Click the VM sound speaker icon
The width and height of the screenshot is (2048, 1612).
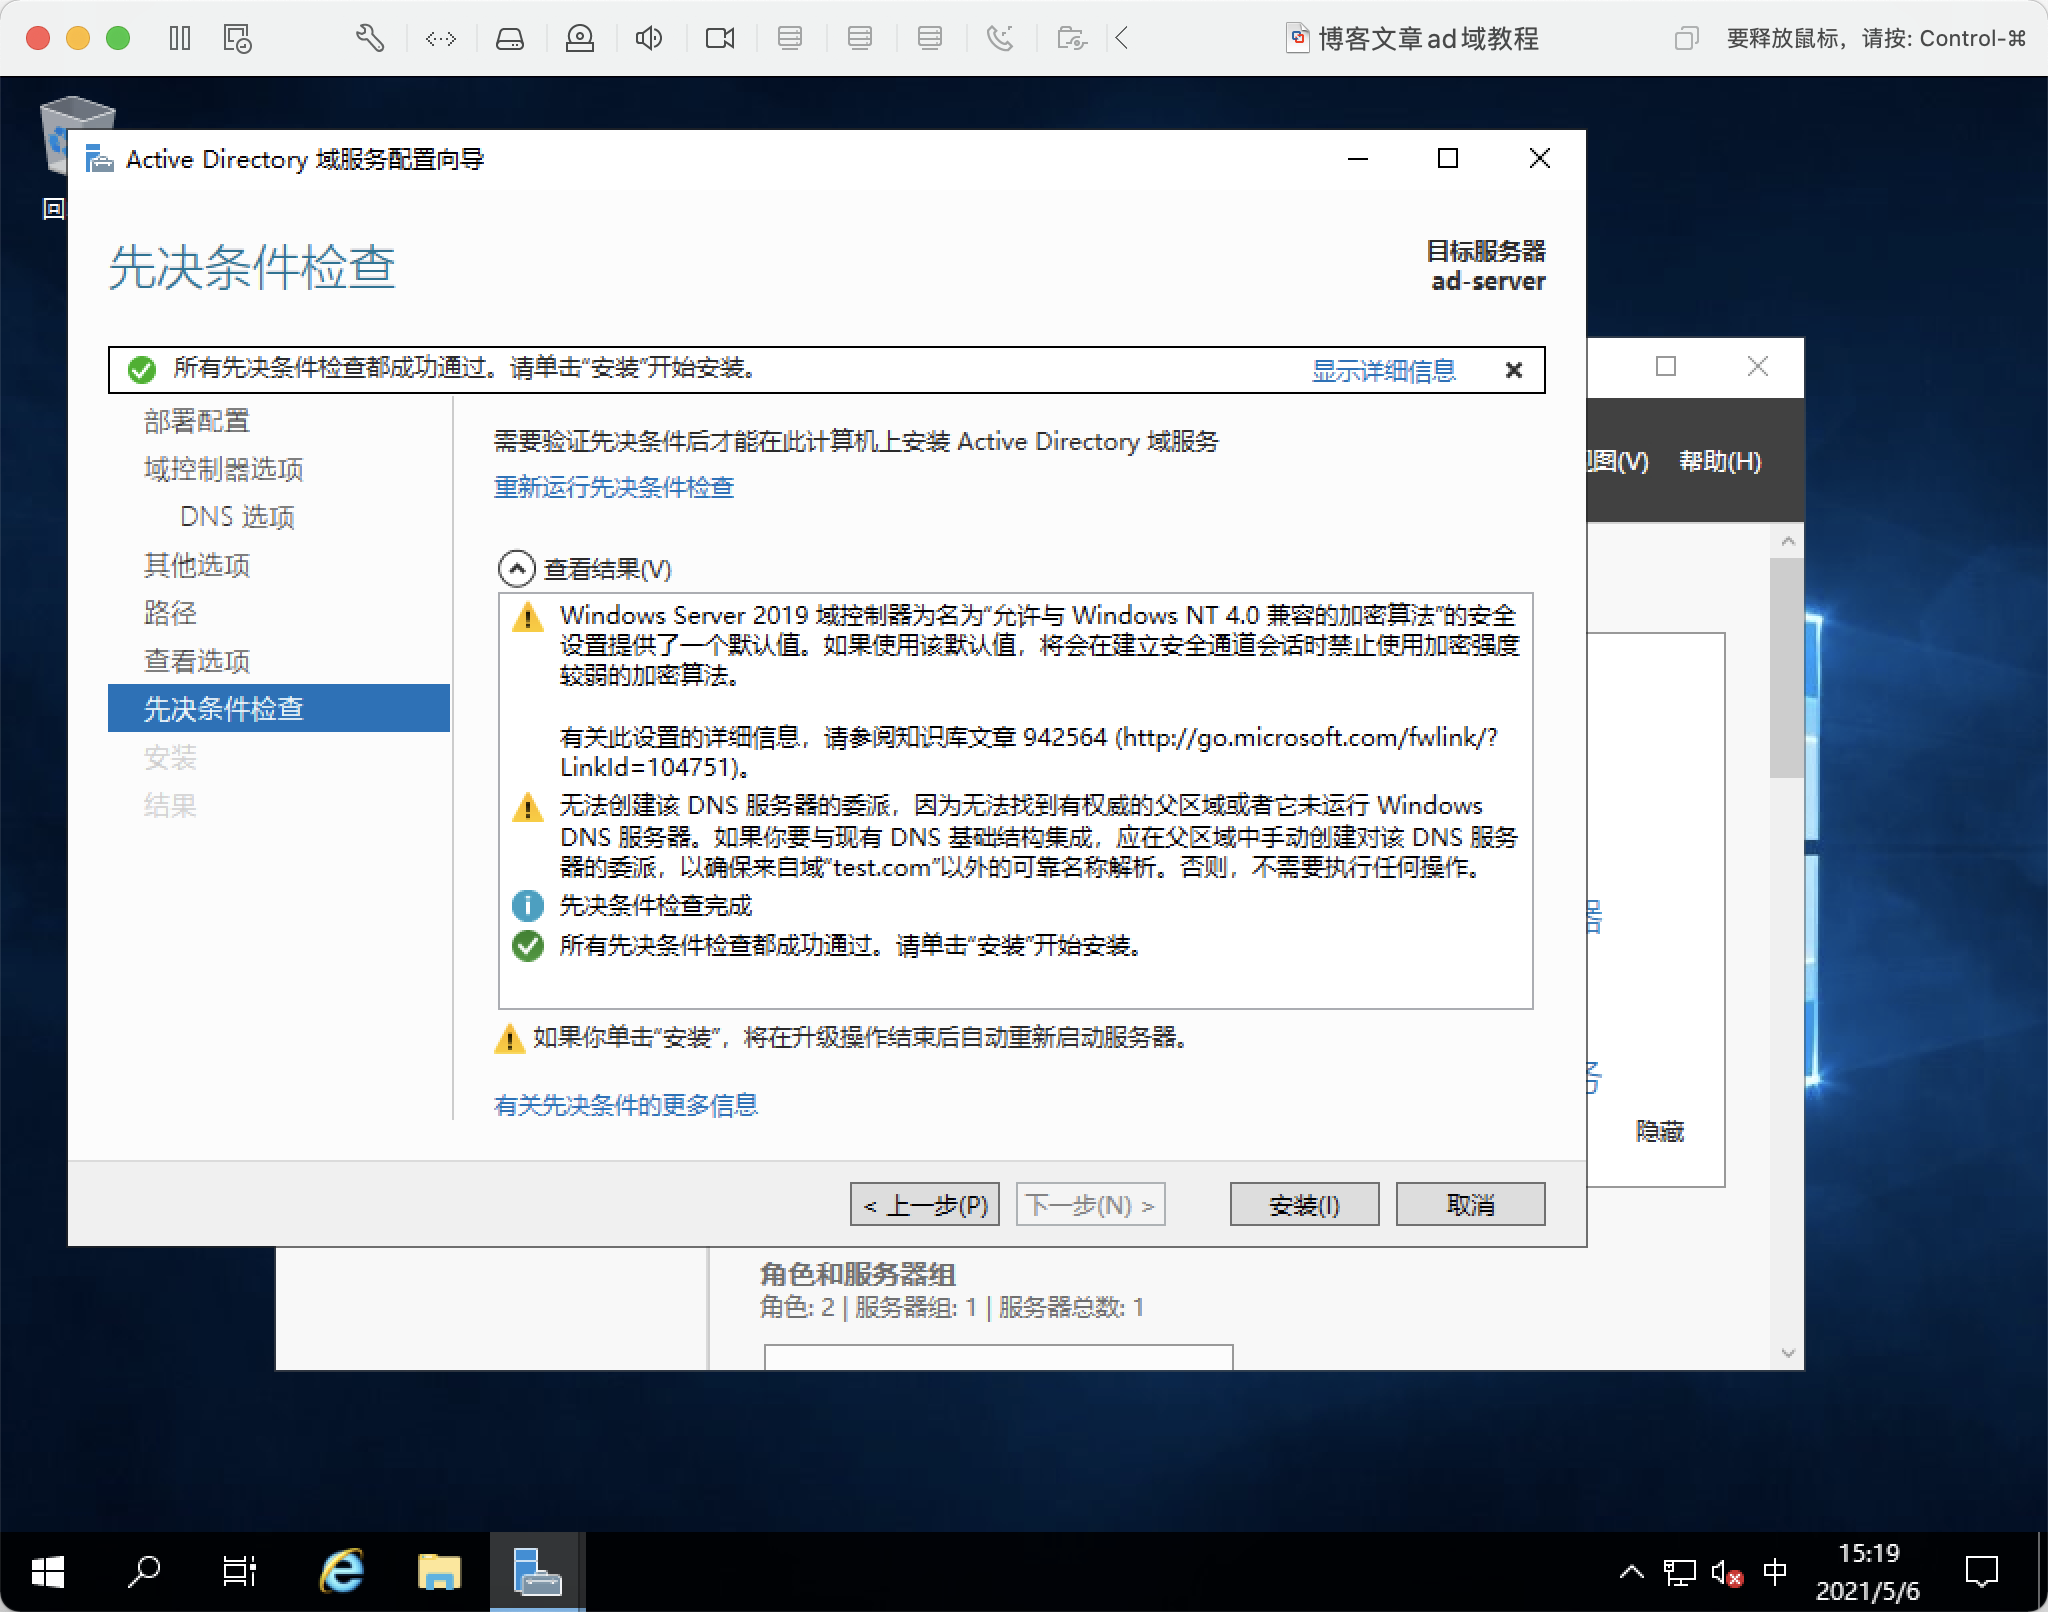click(x=648, y=39)
